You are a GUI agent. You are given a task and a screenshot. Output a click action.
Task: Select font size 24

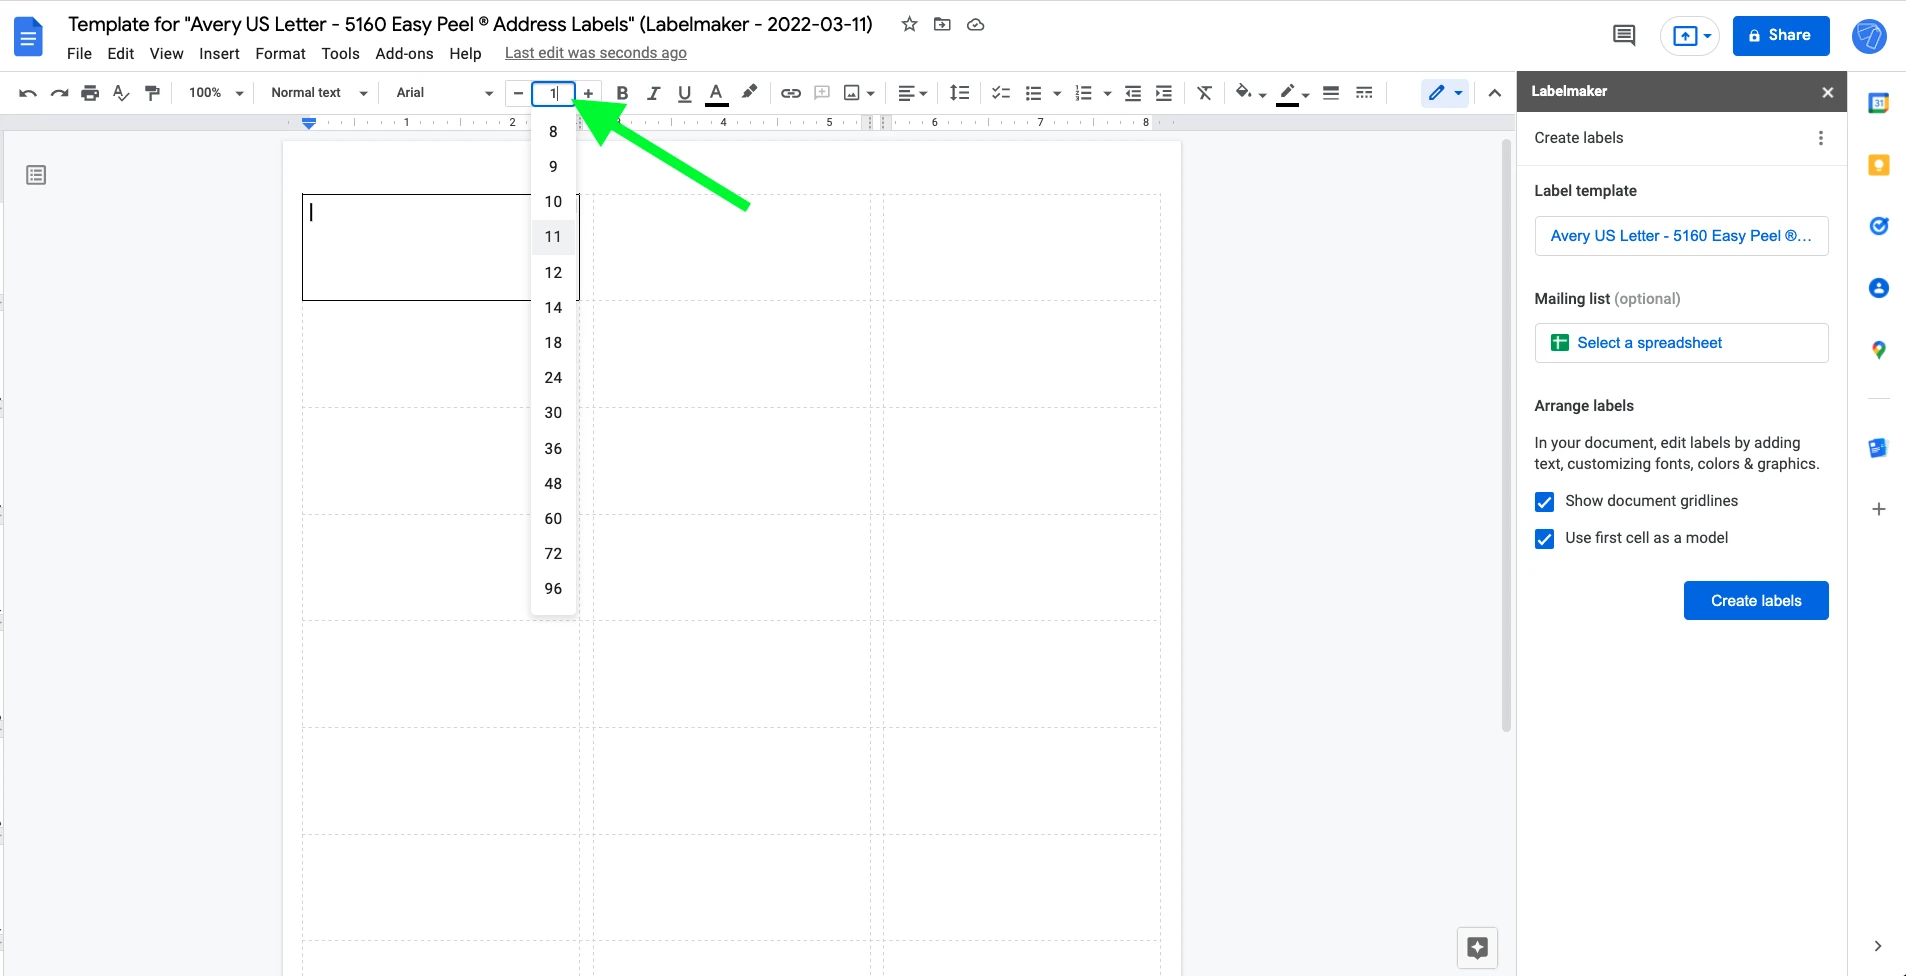point(553,377)
